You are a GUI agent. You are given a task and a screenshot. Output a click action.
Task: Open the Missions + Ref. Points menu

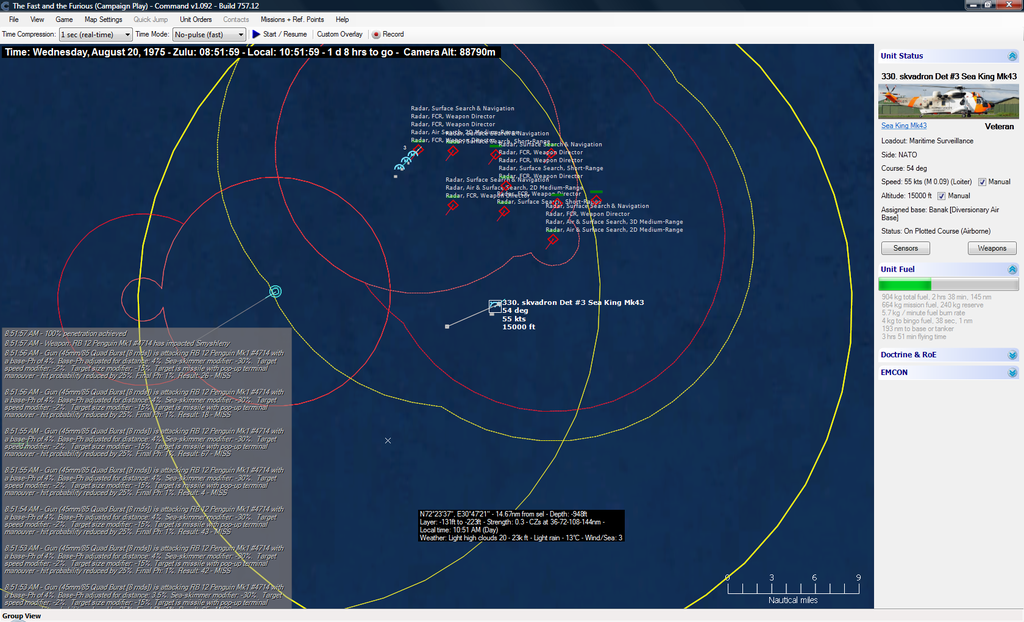click(x=291, y=19)
